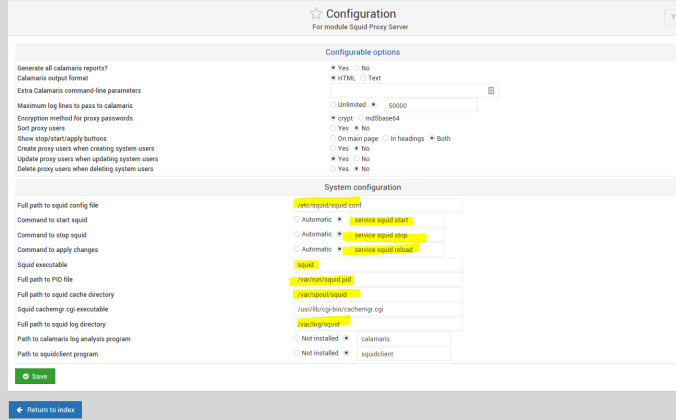This screenshot has width=676, height=420.
Task: Select No for Generate all calamaris reports
Action: click(356, 68)
